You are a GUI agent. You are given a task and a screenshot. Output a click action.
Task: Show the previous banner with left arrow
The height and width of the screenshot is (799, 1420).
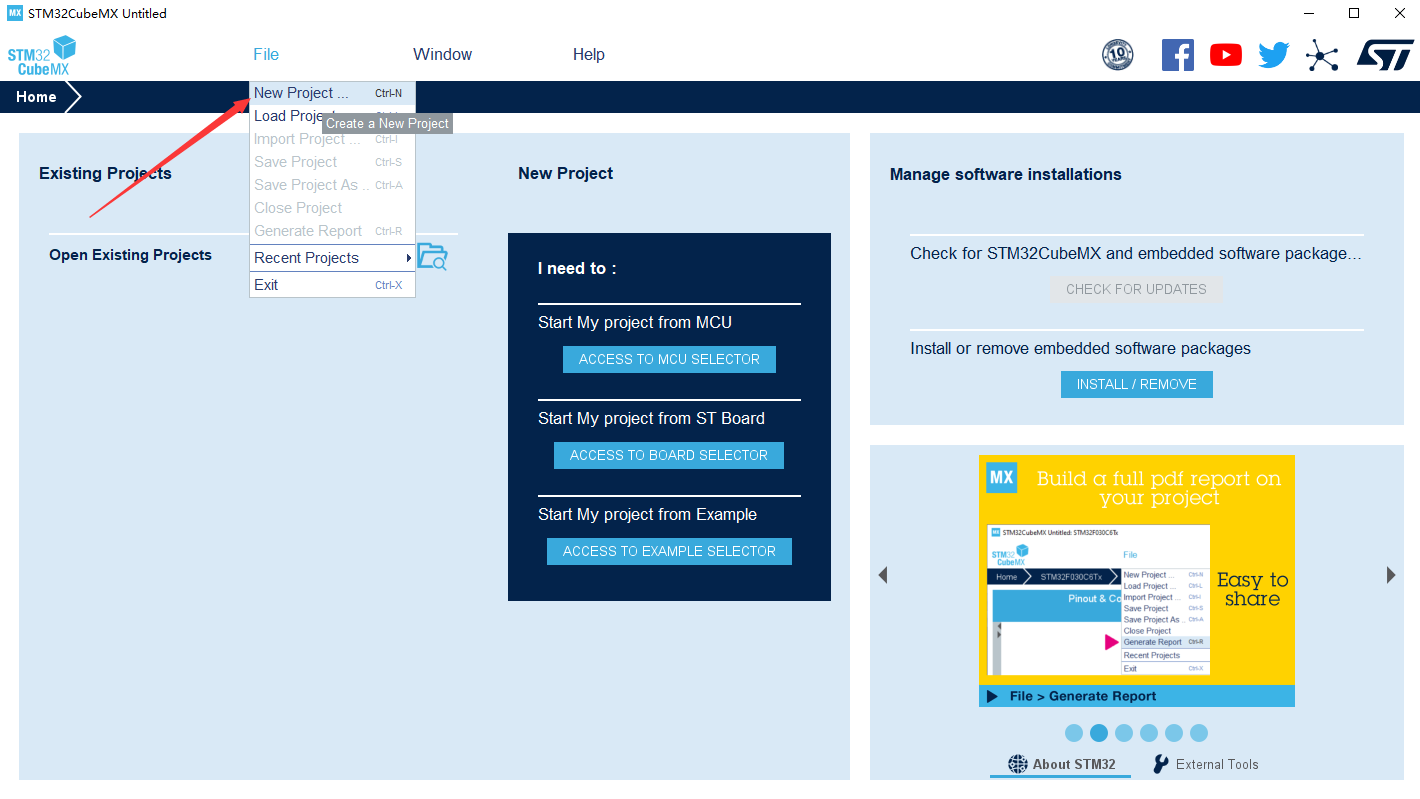883,575
